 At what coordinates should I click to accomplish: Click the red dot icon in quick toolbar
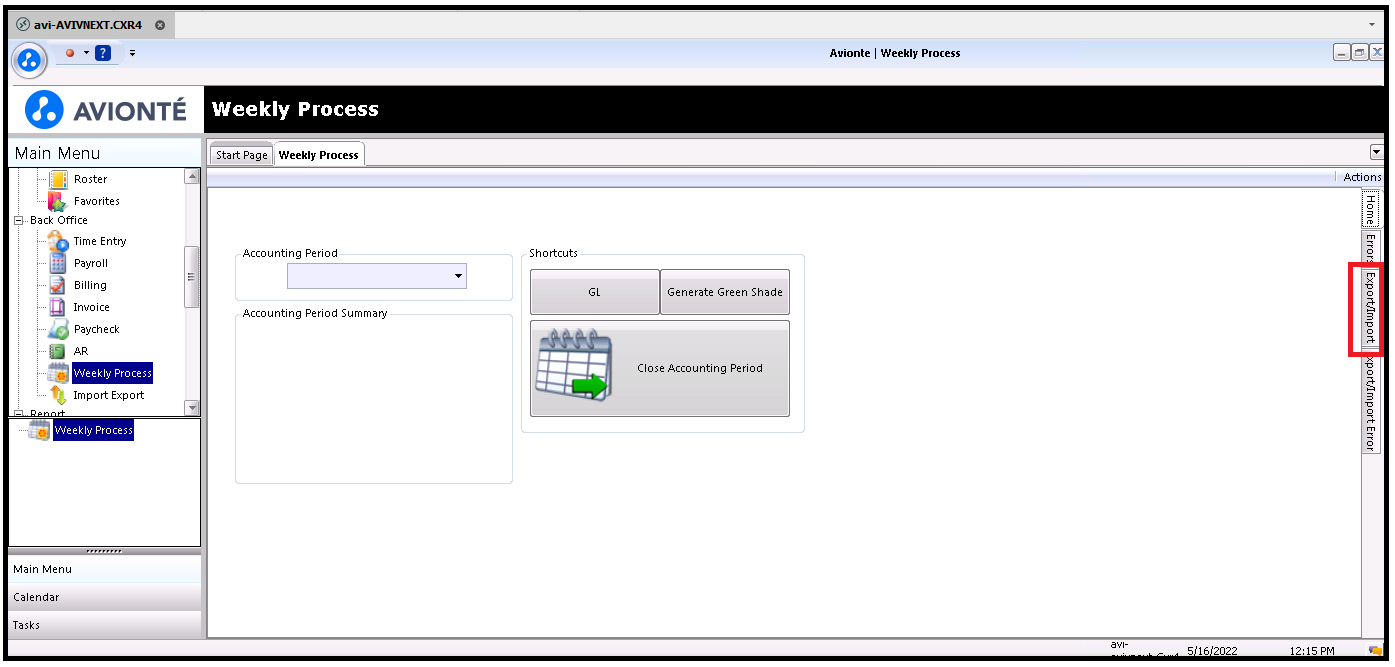point(70,53)
